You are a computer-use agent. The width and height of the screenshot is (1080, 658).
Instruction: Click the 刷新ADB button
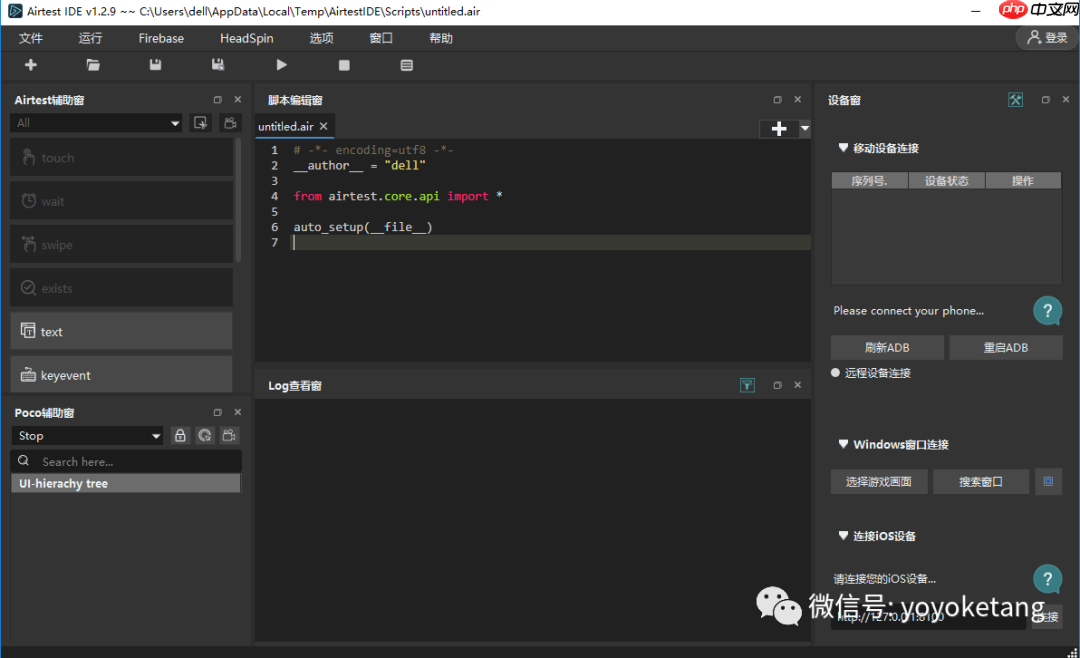point(886,347)
